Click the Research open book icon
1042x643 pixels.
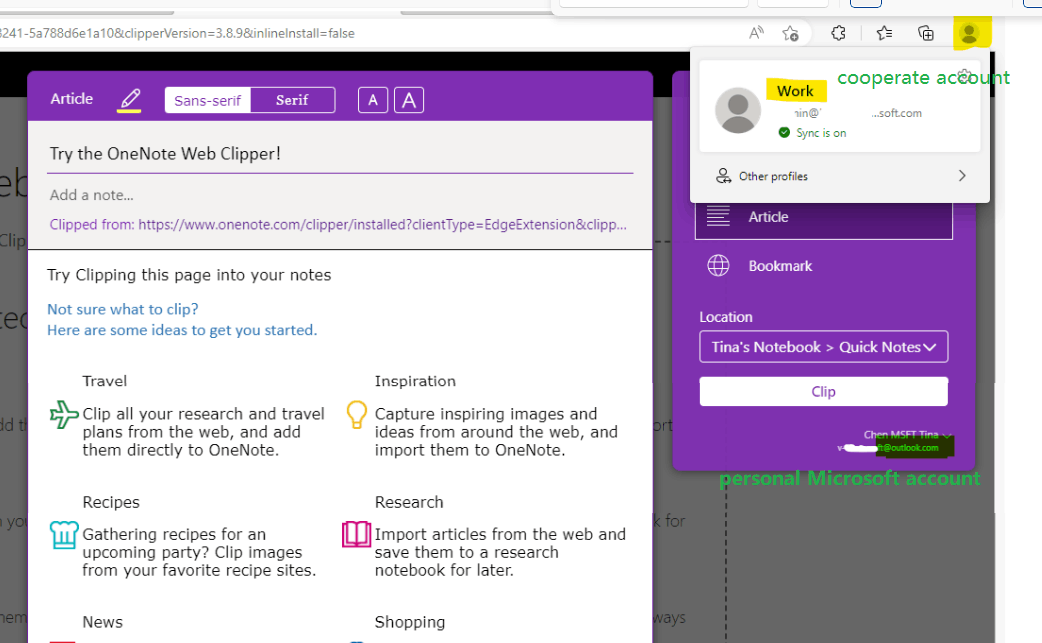[x=356, y=534]
